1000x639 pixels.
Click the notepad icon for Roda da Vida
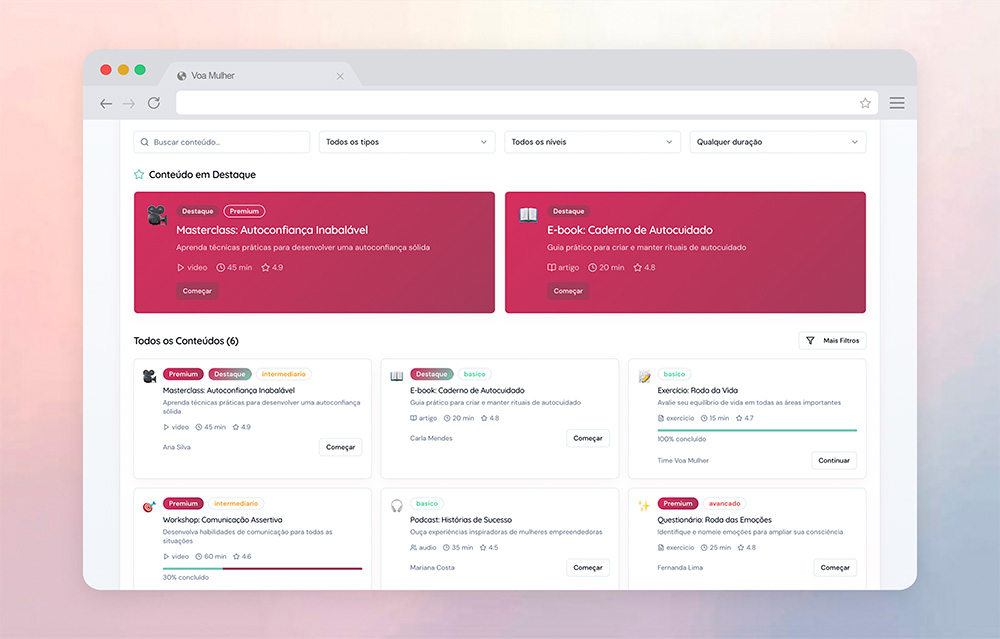click(645, 377)
